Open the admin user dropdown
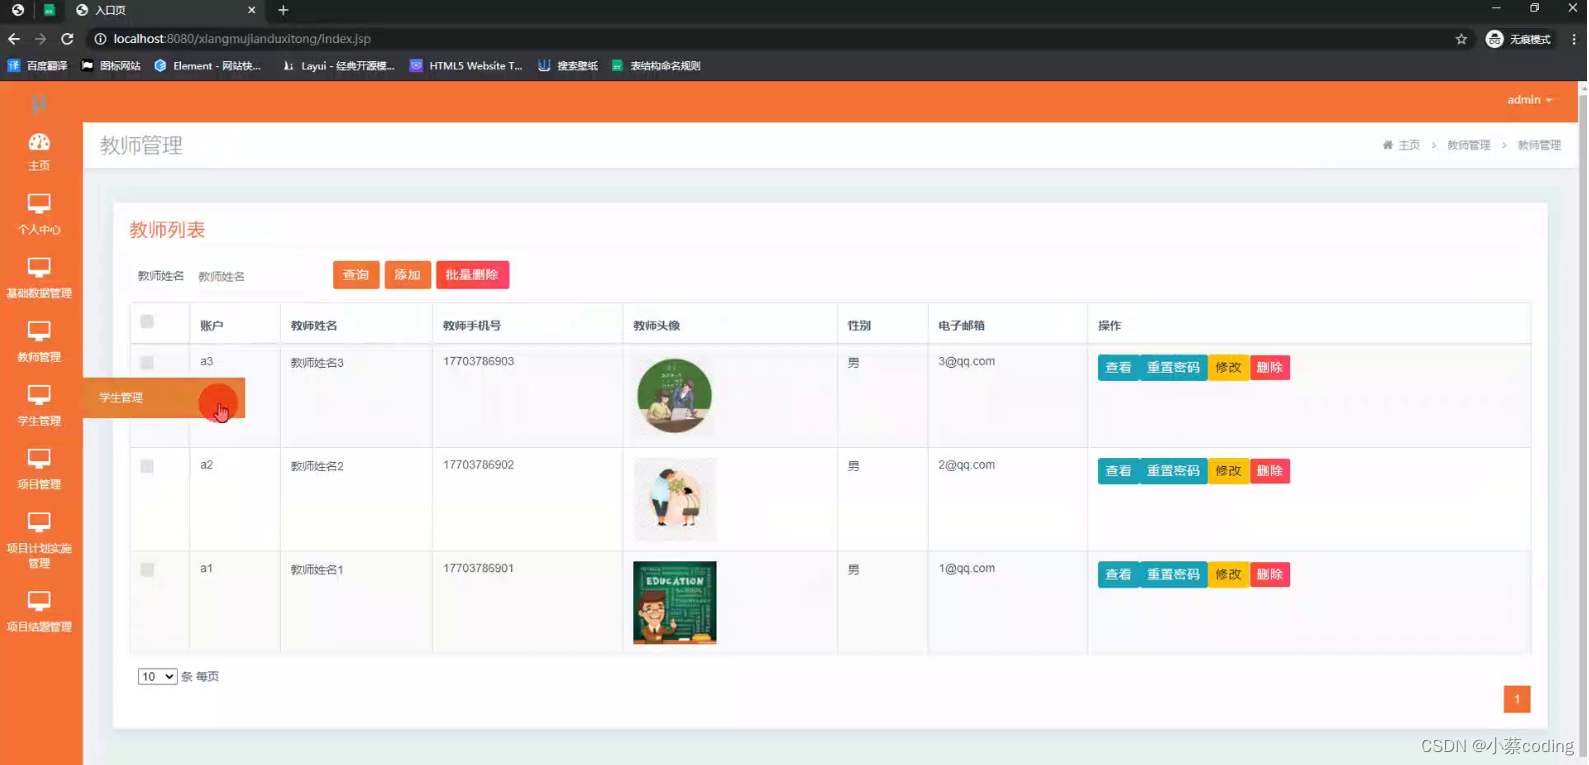This screenshot has width=1589, height=765. pyautogui.click(x=1529, y=100)
